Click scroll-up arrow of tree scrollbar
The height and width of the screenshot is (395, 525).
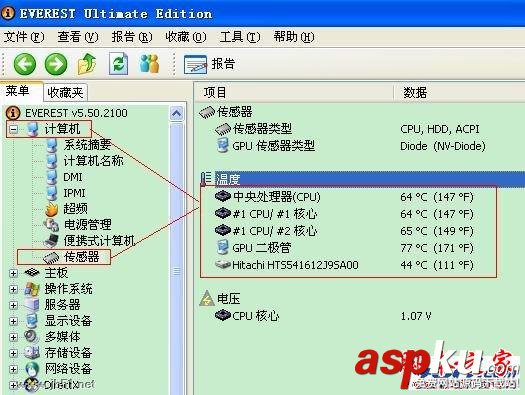click(x=176, y=113)
